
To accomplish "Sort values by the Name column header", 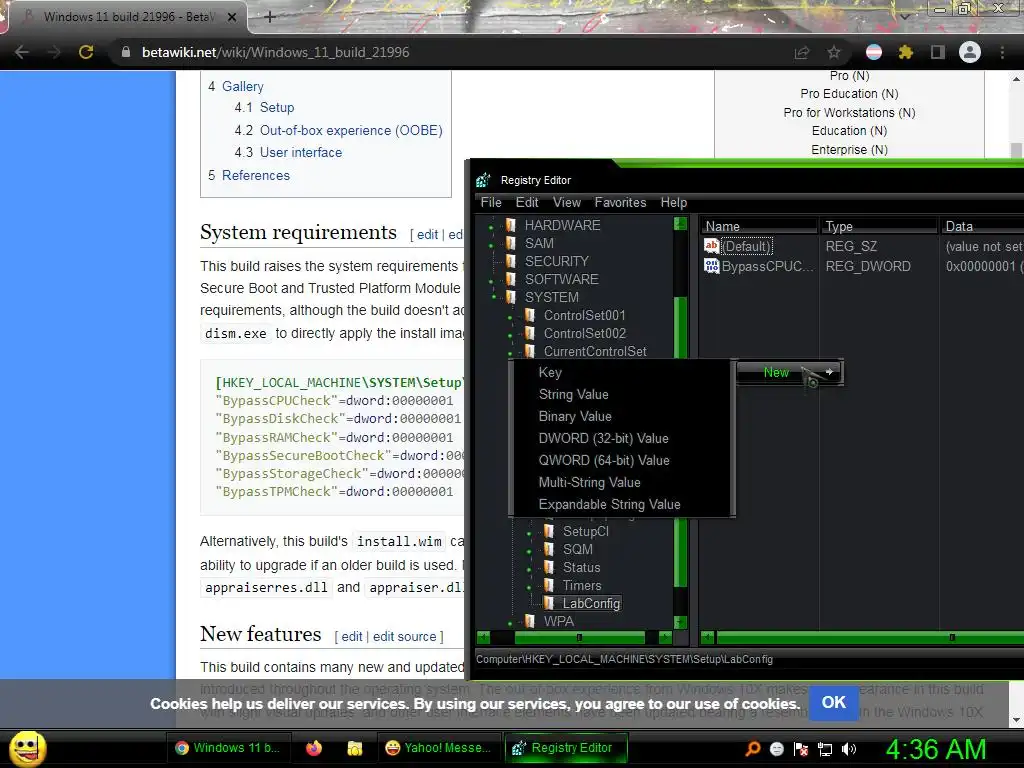I will [759, 226].
